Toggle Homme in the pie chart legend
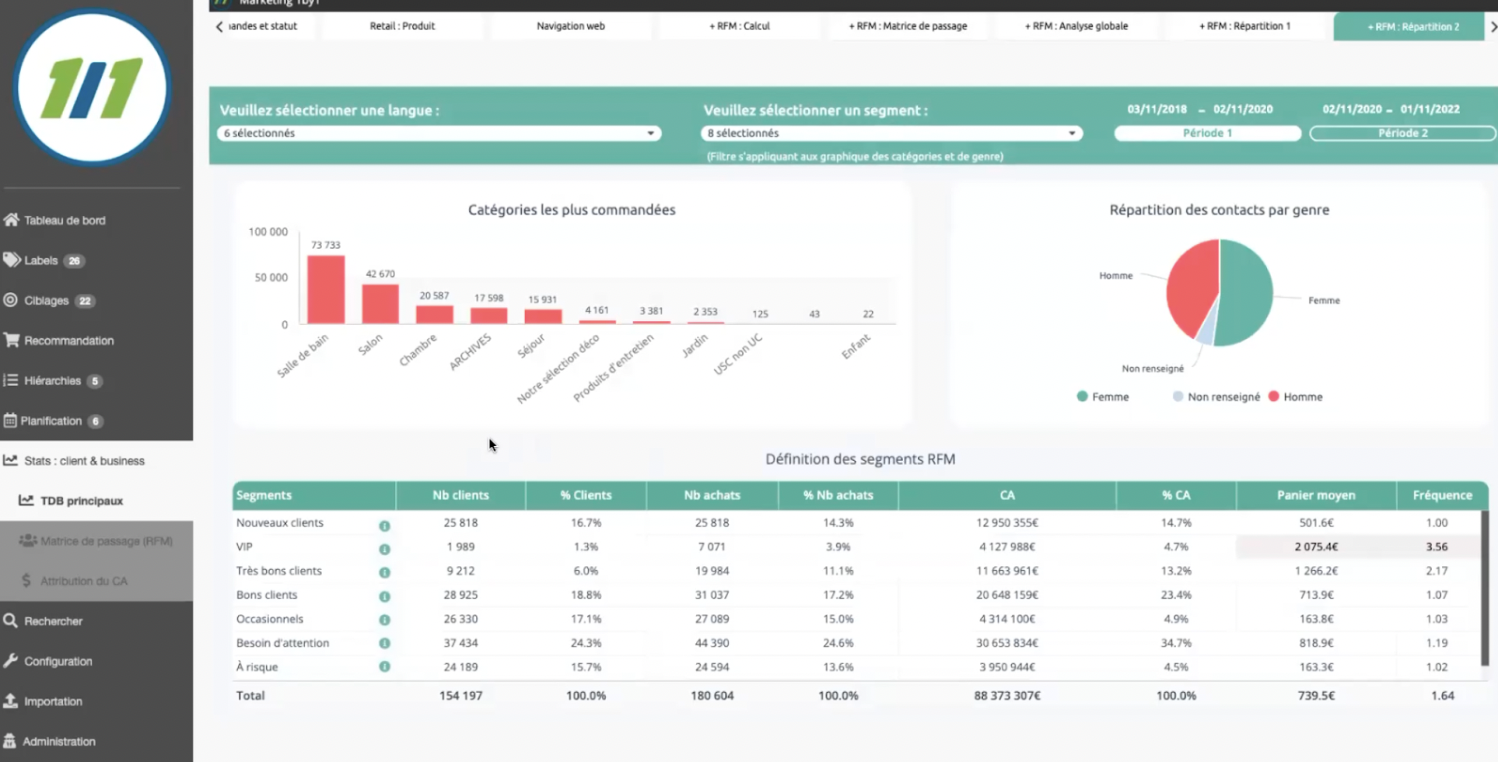The image size is (1498, 762). click(1295, 397)
